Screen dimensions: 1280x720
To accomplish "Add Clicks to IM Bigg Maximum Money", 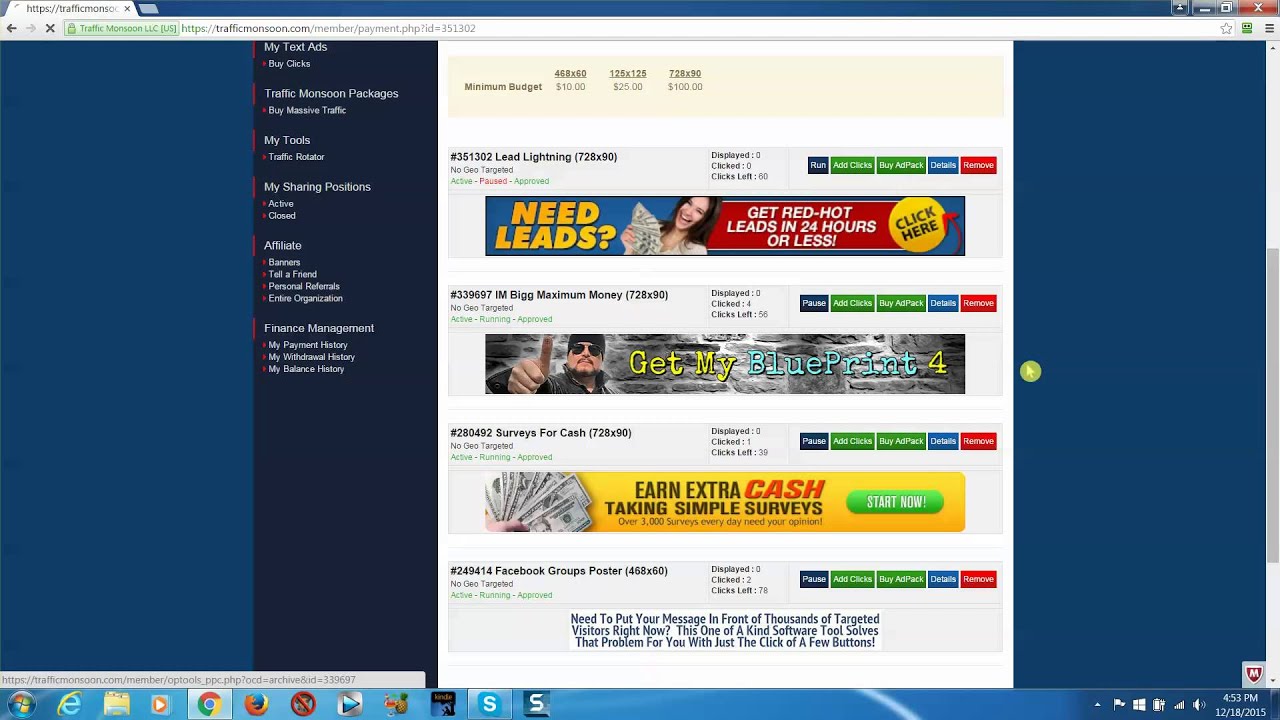I will 852,303.
